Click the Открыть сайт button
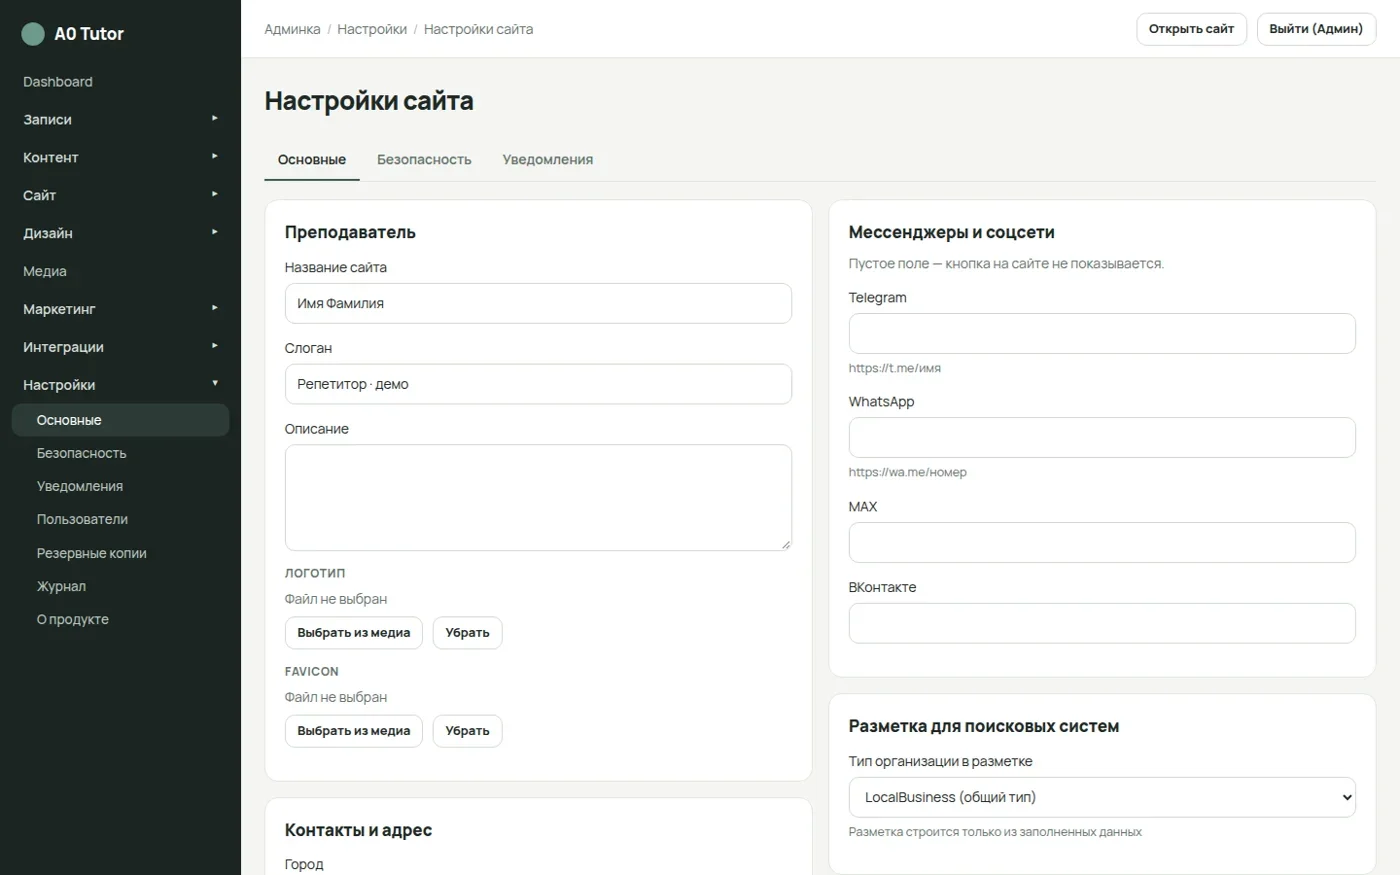This screenshot has width=1400, height=875. (x=1191, y=29)
